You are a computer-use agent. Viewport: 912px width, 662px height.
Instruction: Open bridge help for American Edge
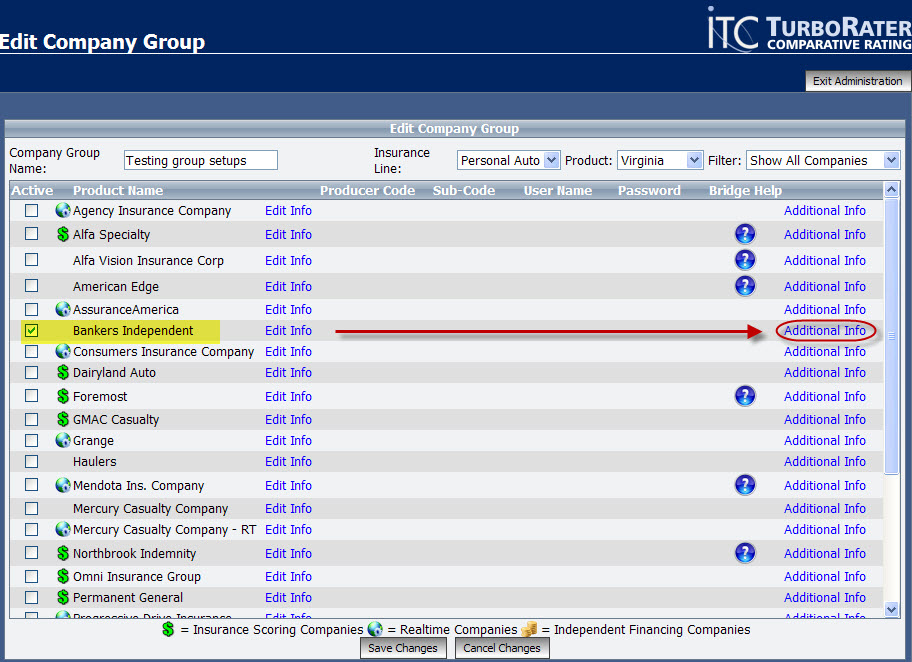745,286
